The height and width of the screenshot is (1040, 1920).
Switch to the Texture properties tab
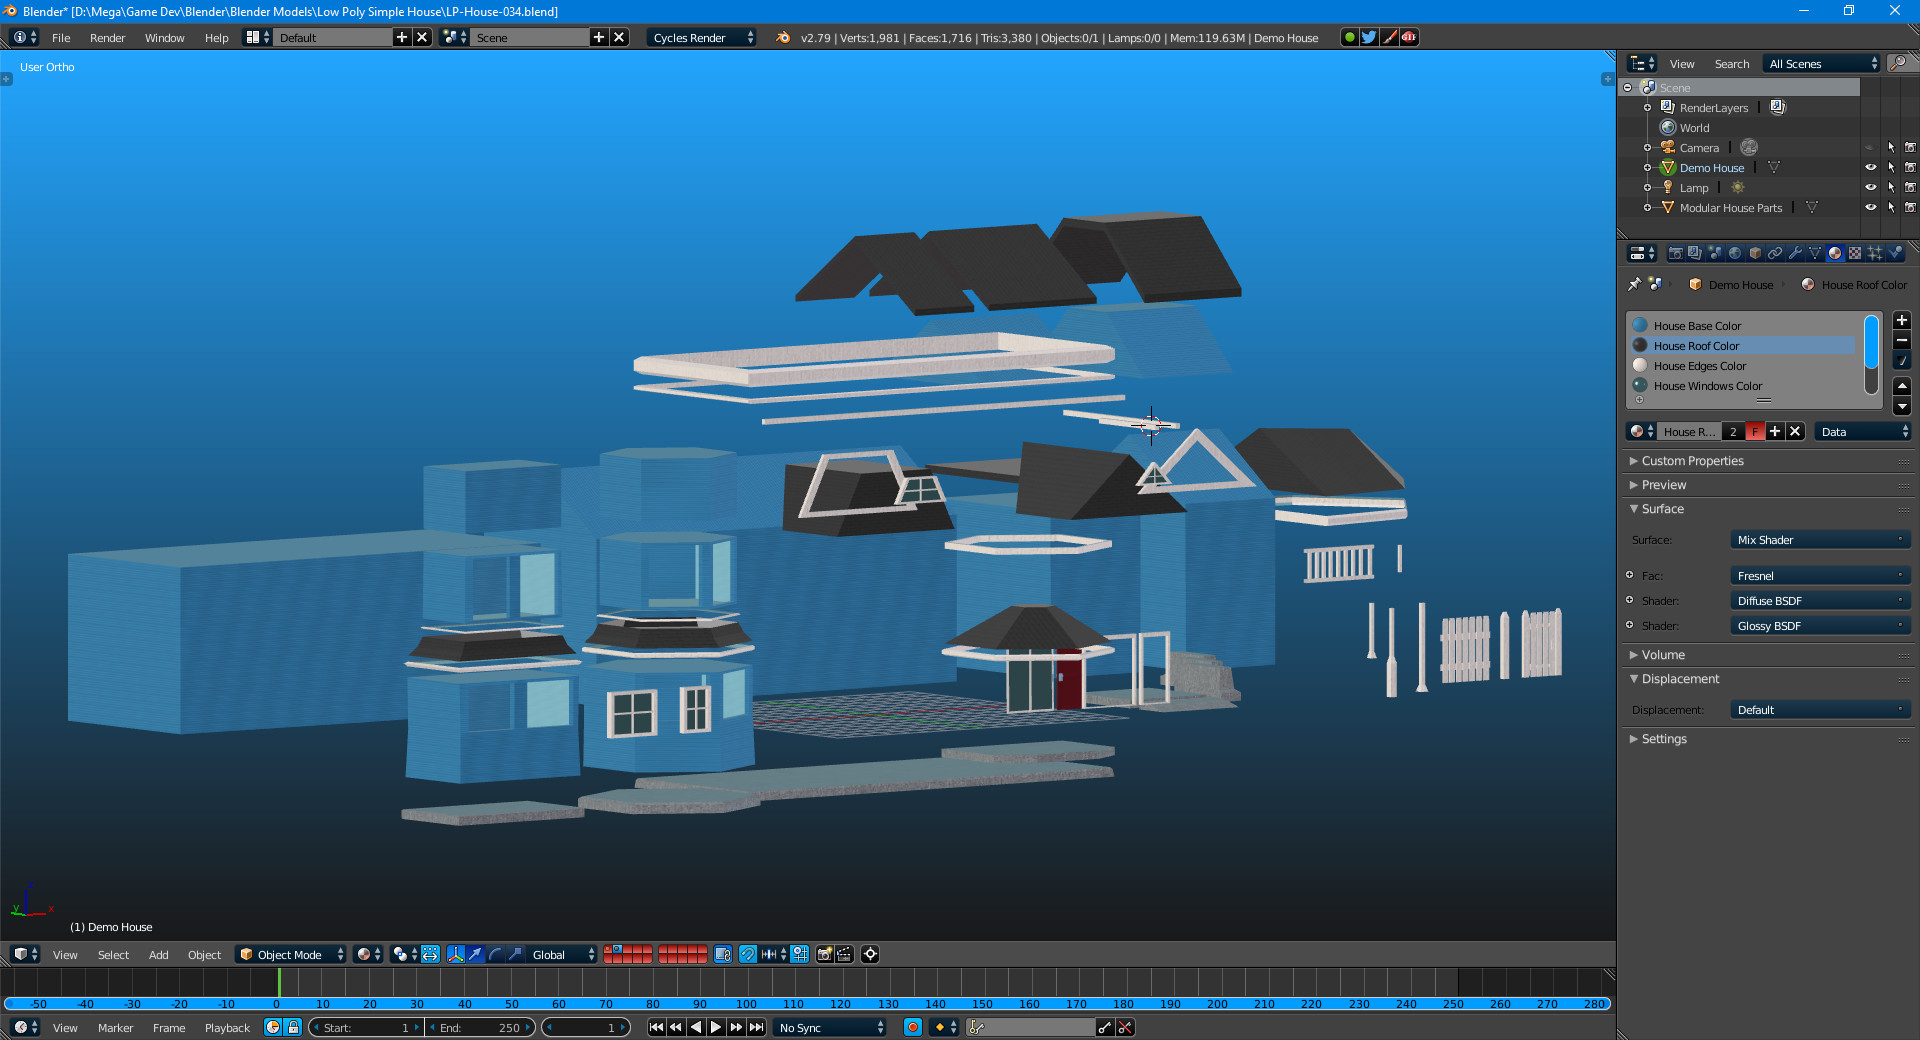pyautogui.click(x=1854, y=253)
